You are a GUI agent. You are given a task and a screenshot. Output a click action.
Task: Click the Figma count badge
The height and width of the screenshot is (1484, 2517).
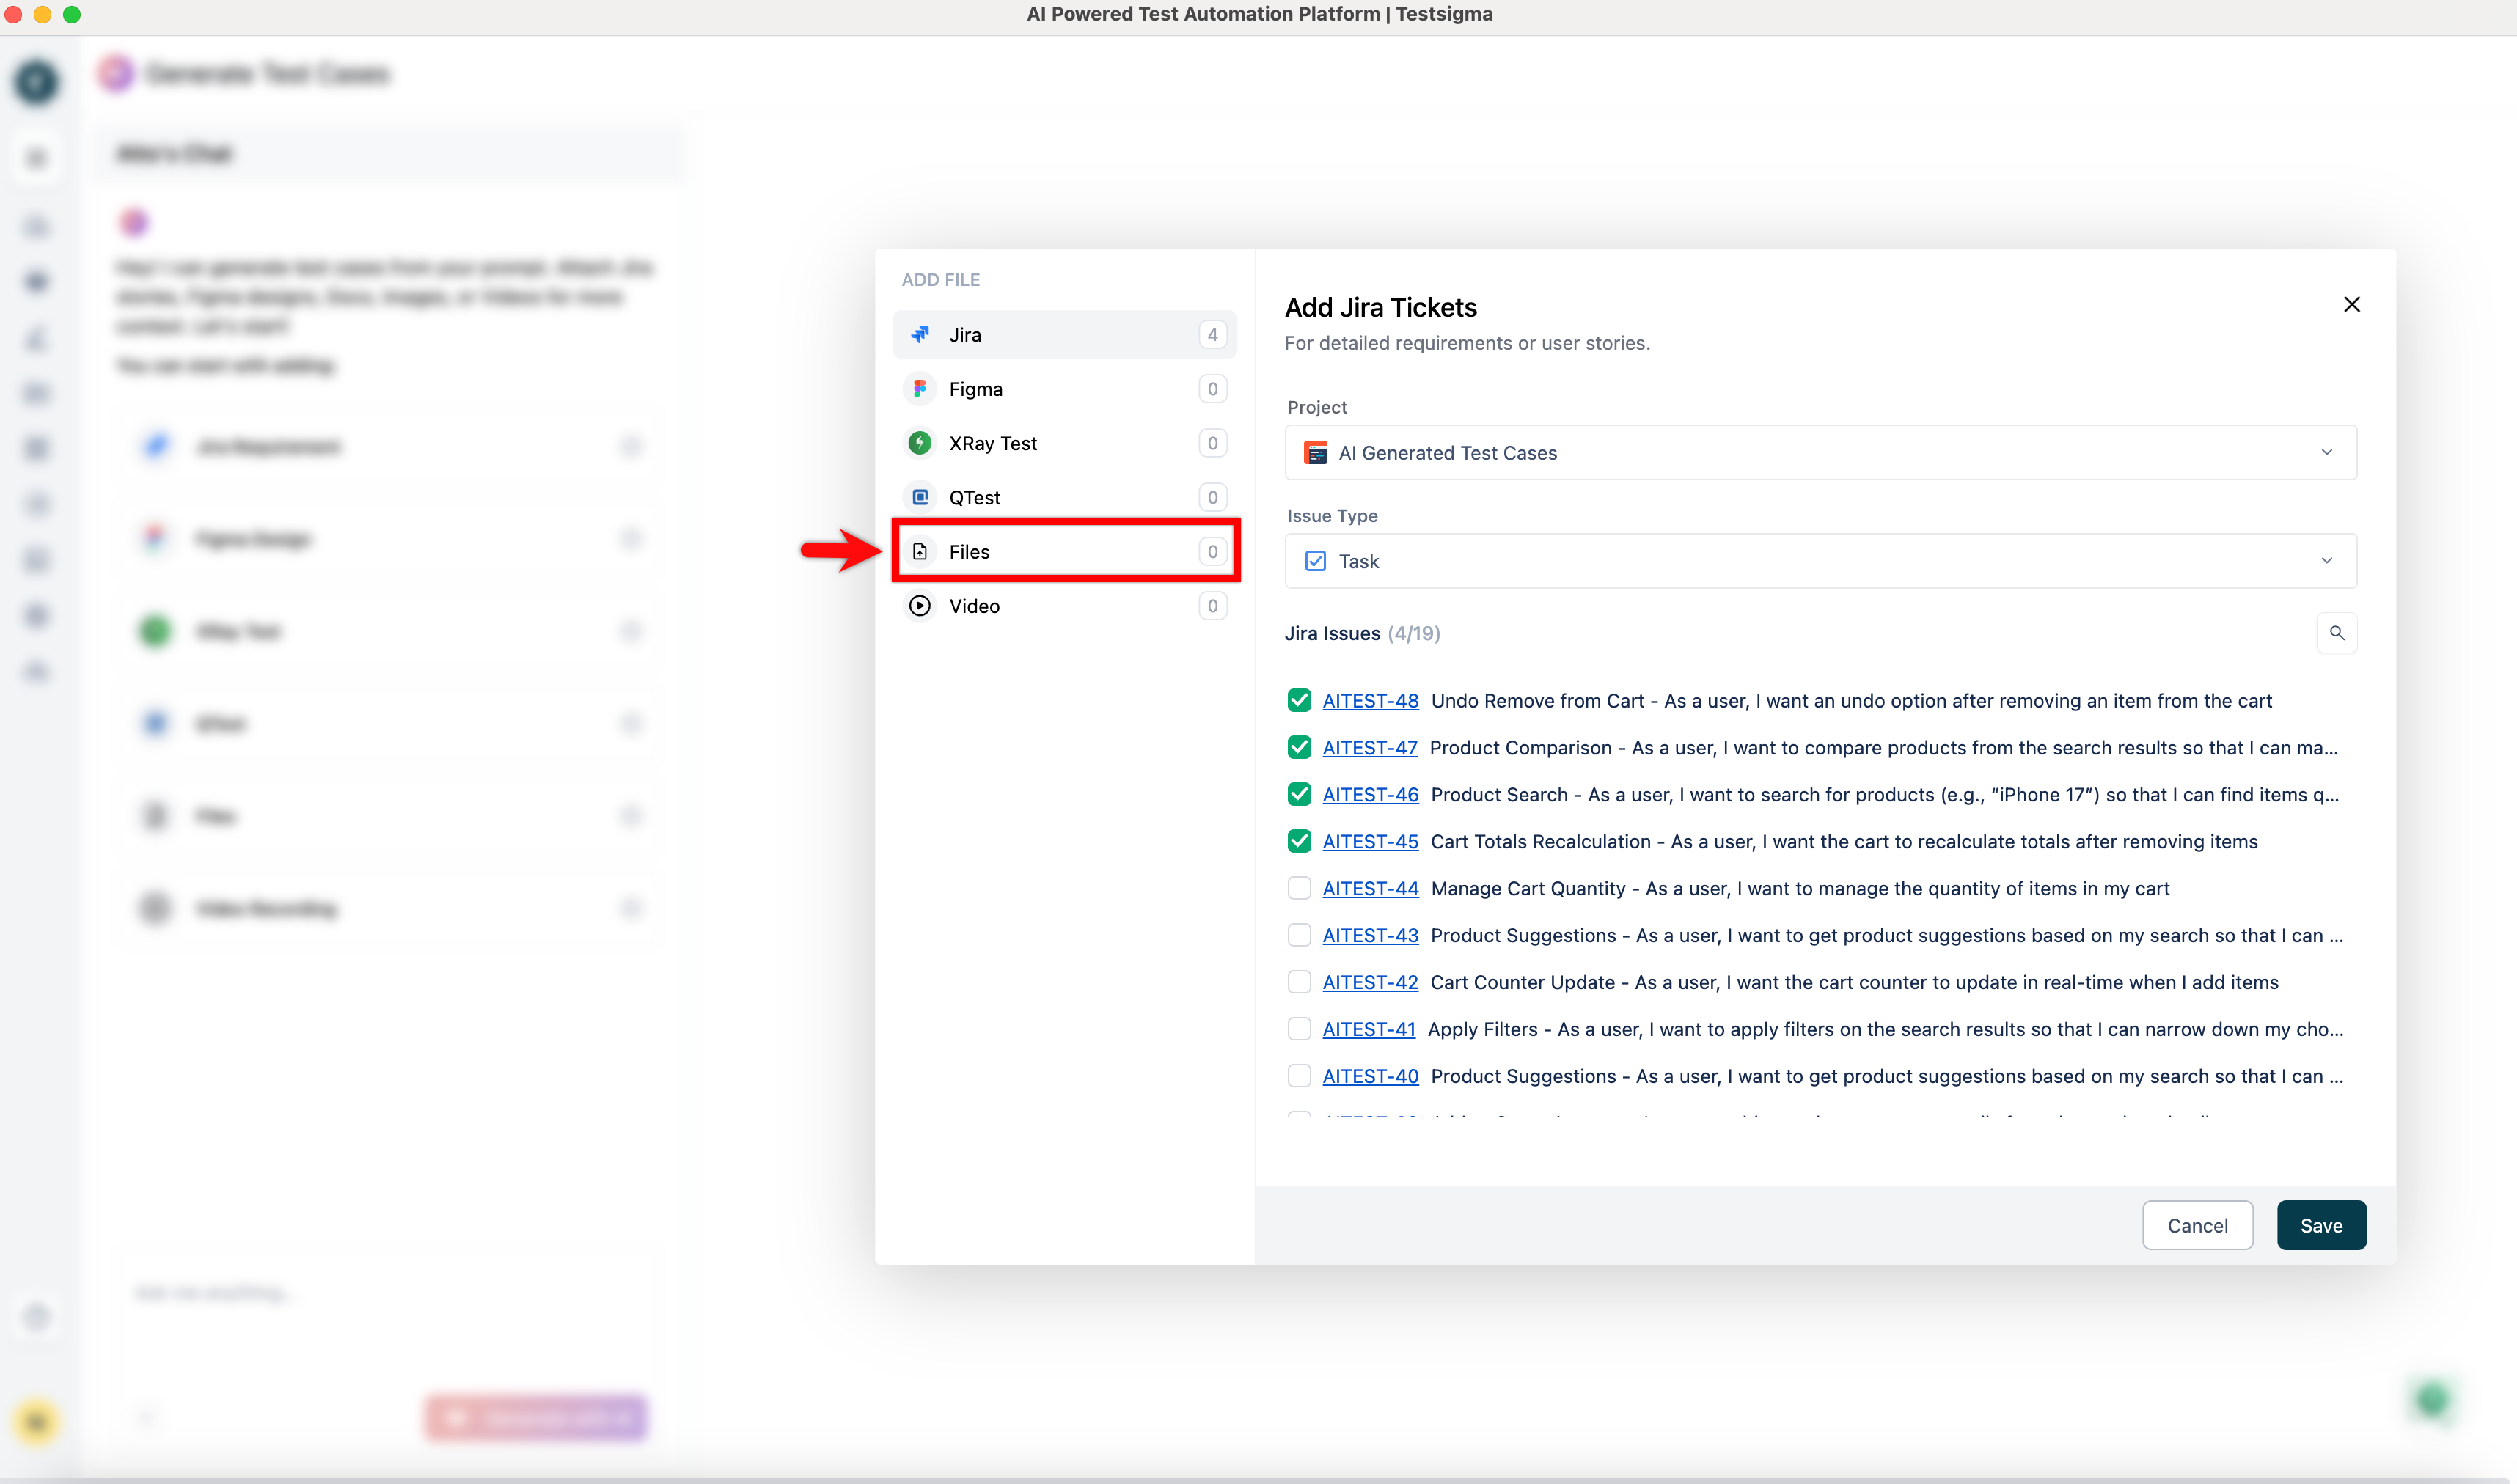point(1212,389)
